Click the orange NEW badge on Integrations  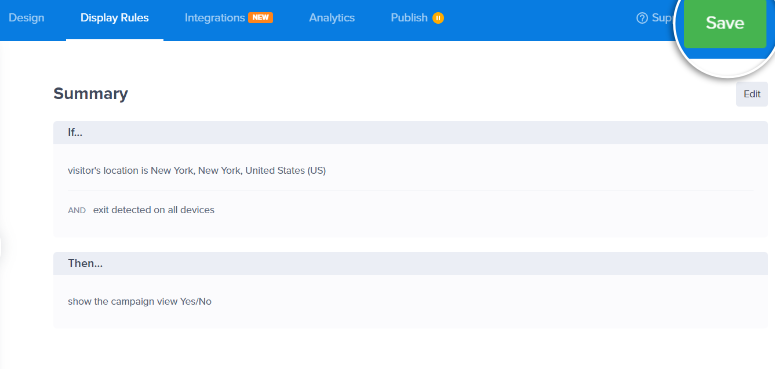(260, 18)
